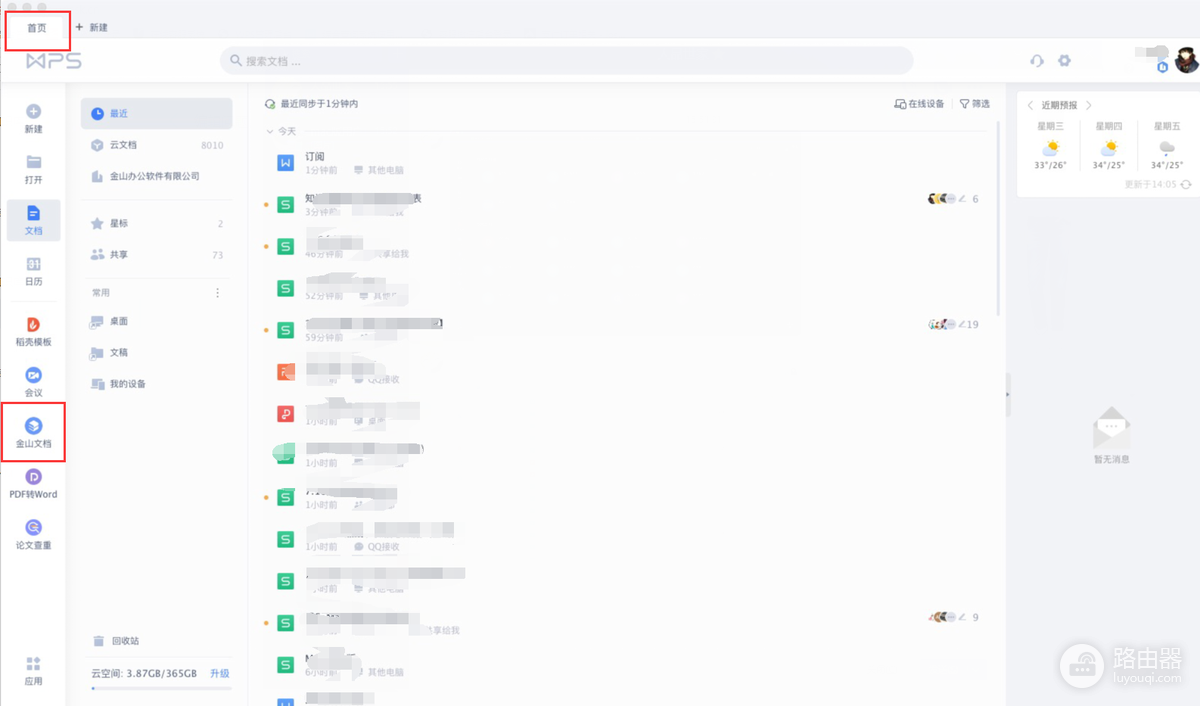
Task: Click 最近同步于1分钟内 status text
Action: [x=319, y=104]
